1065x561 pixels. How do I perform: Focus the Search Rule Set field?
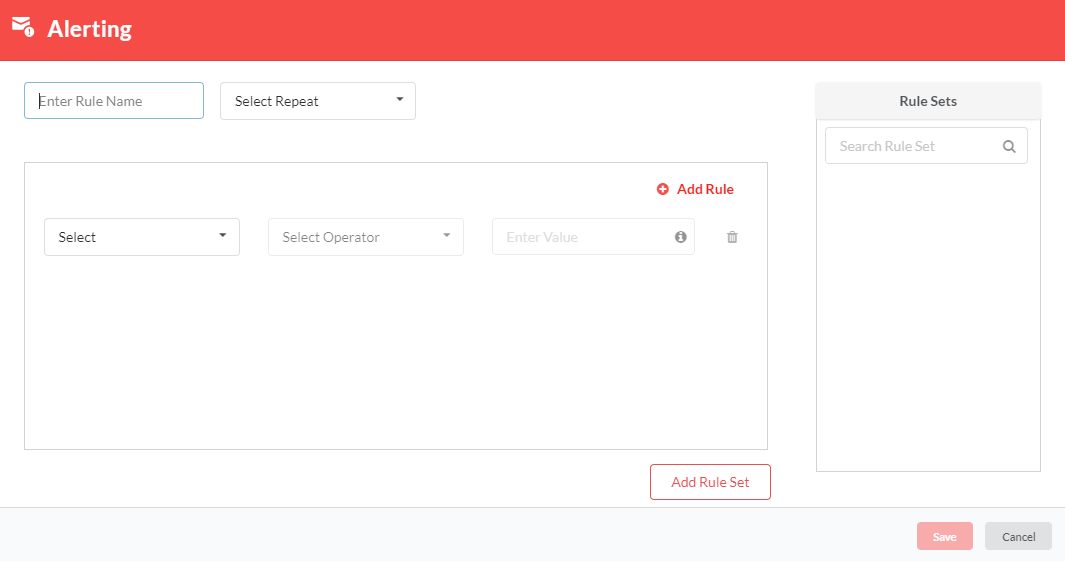(x=926, y=146)
